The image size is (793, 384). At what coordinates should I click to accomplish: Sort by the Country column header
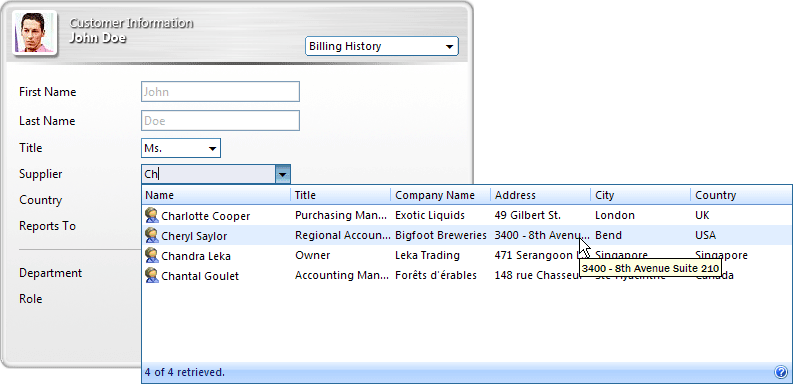pos(741,195)
